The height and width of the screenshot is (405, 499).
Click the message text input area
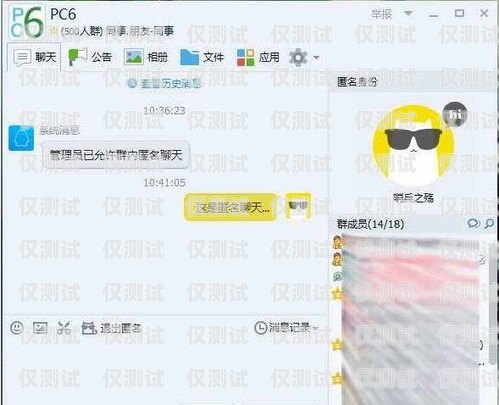click(165, 370)
